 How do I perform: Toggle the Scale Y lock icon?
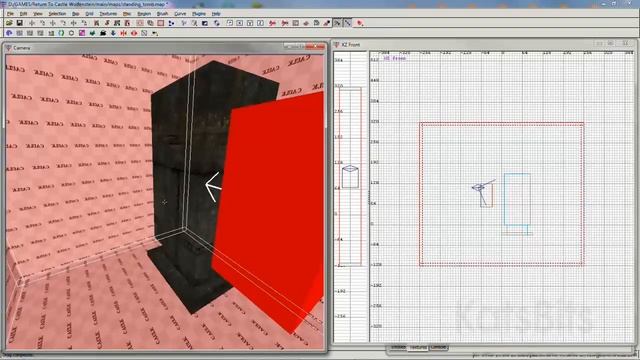coord(249,23)
